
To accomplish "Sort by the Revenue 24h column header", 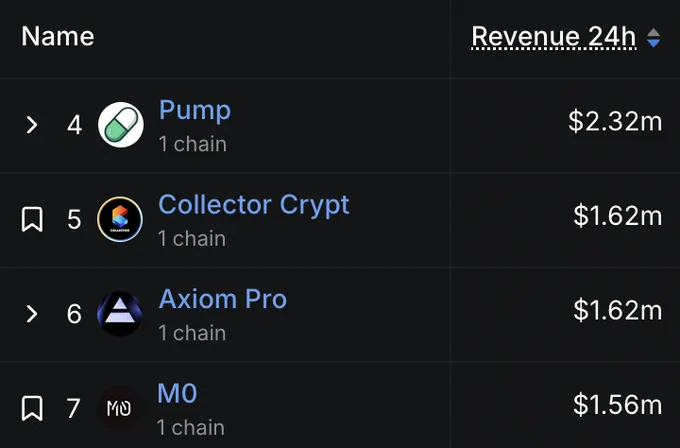I will click(554, 36).
